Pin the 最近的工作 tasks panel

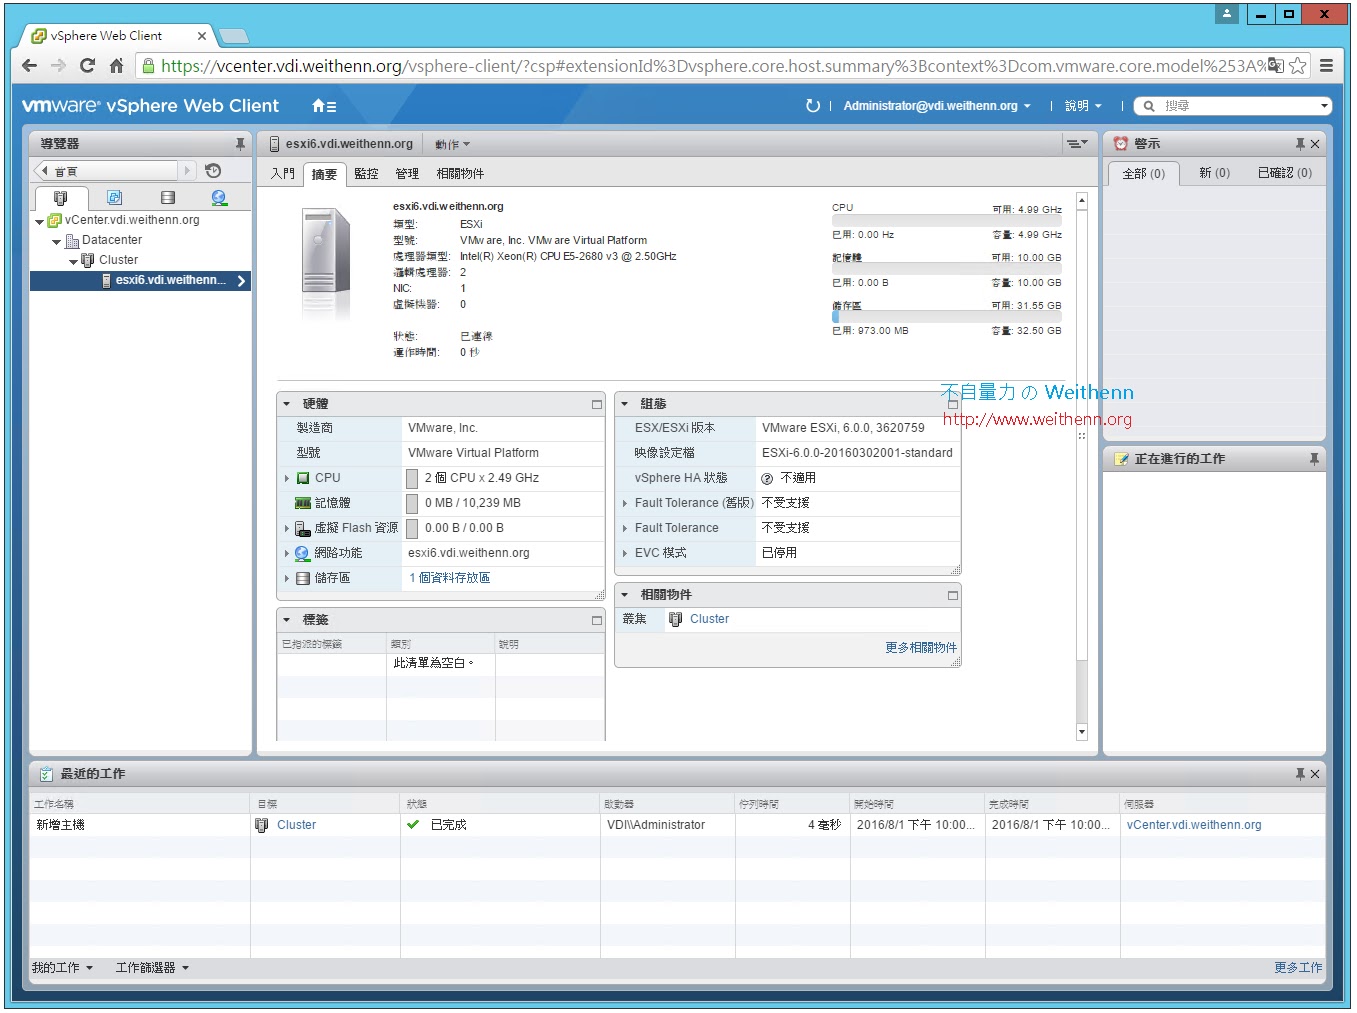(1299, 773)
